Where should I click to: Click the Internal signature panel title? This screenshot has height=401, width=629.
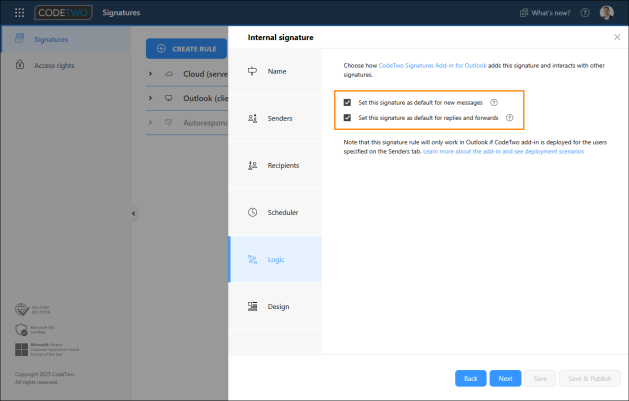[x=280, y=37]
